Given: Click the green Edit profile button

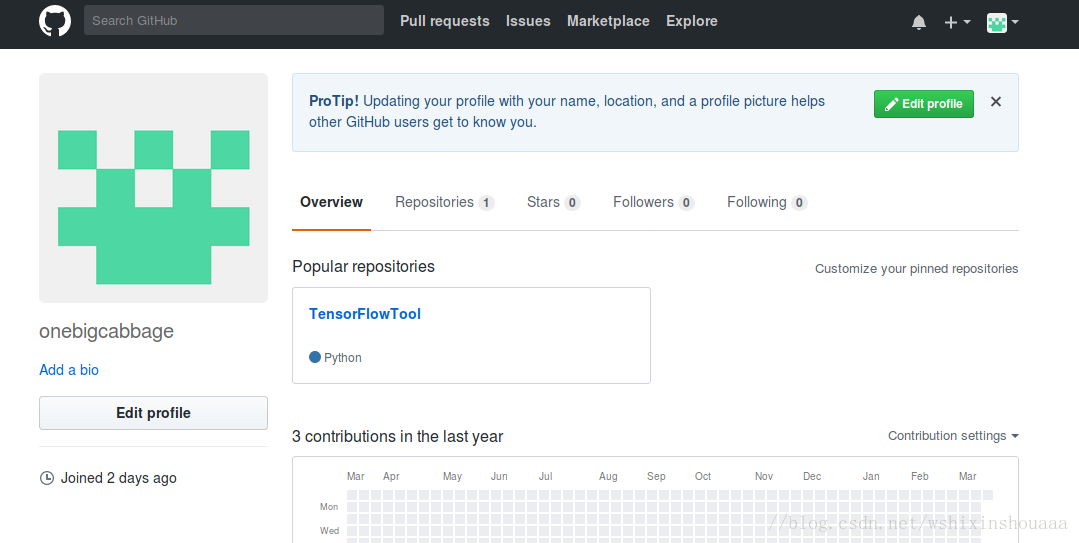Looking at the screenshot, I should pos(923,104).
